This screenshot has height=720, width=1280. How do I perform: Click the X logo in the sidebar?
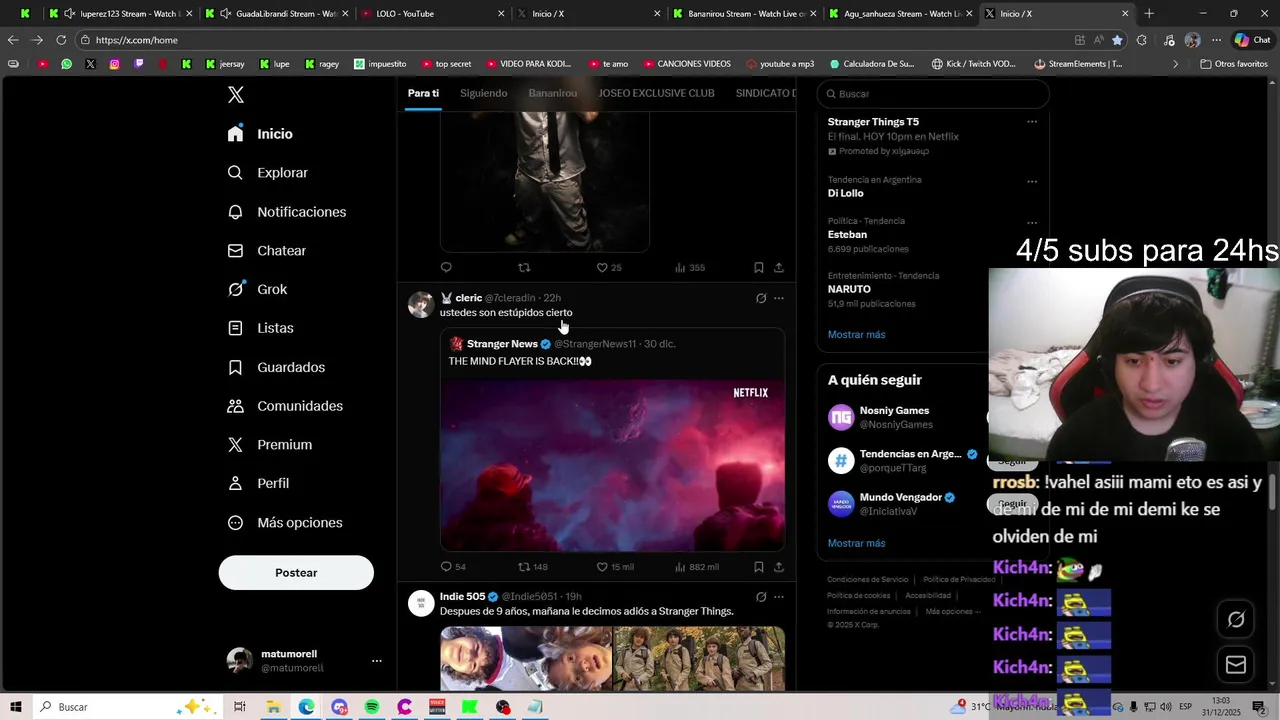236,95
